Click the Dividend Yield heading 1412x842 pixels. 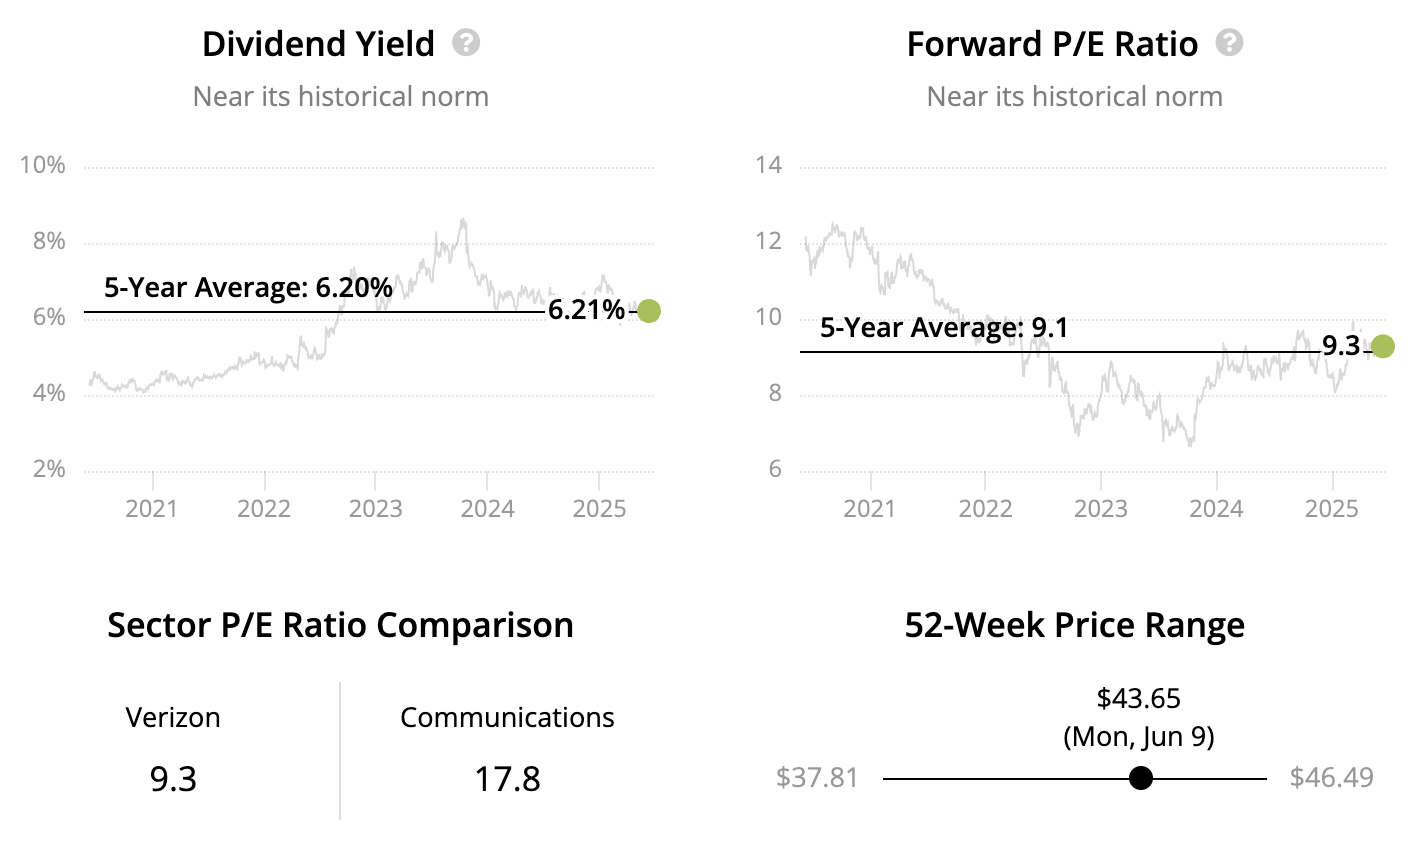pos(318,44)
